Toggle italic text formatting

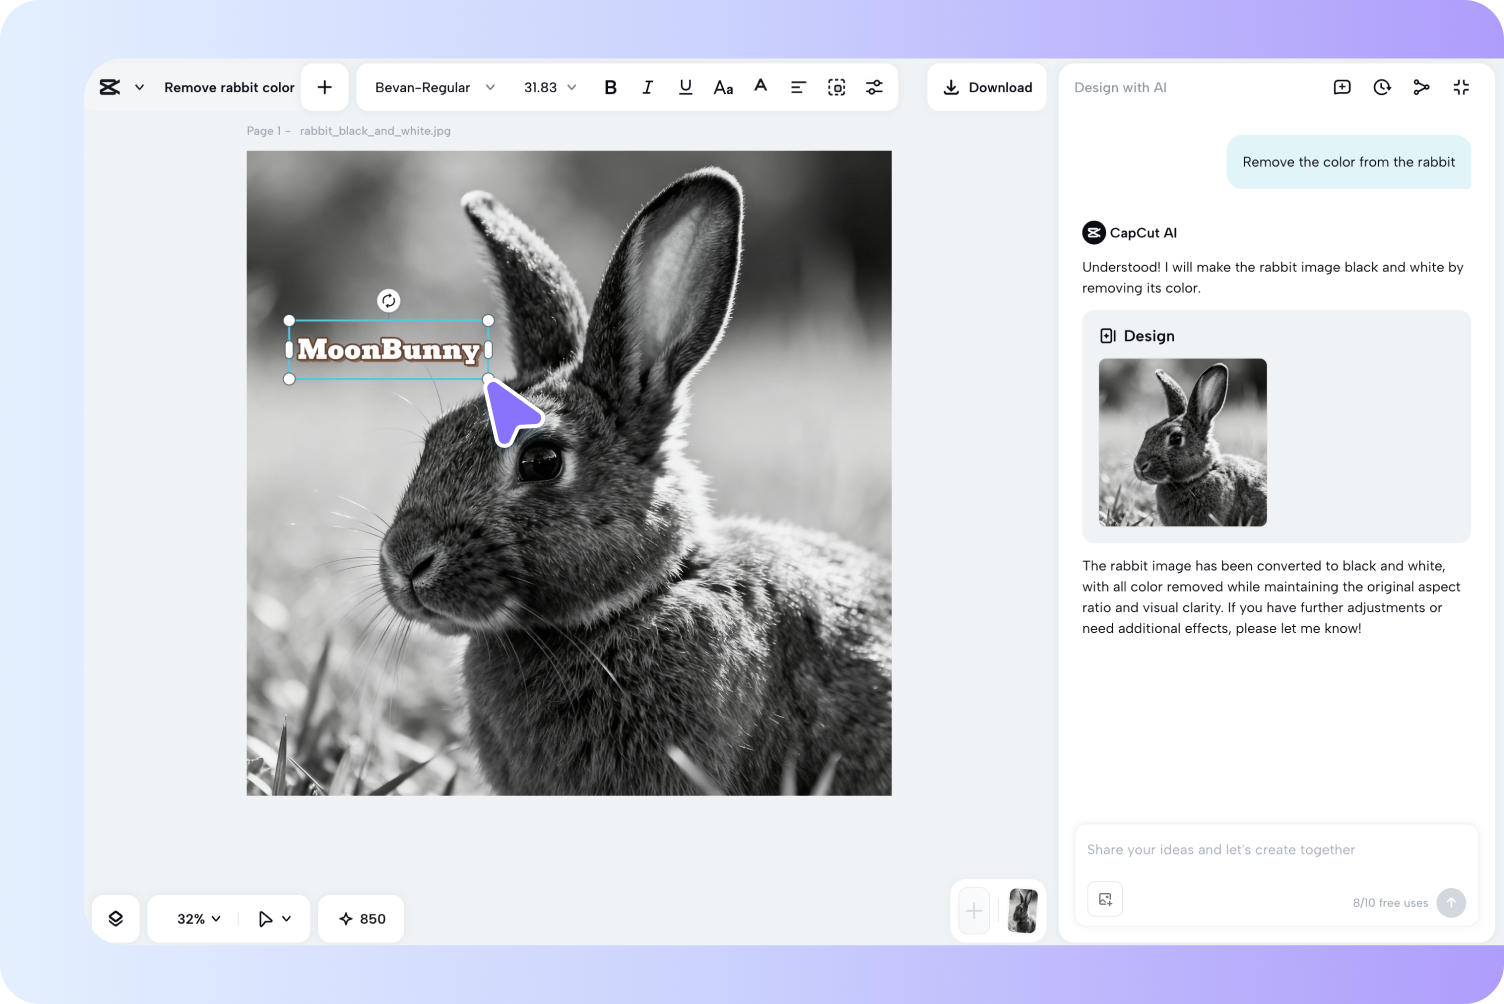tap(647, 88)
